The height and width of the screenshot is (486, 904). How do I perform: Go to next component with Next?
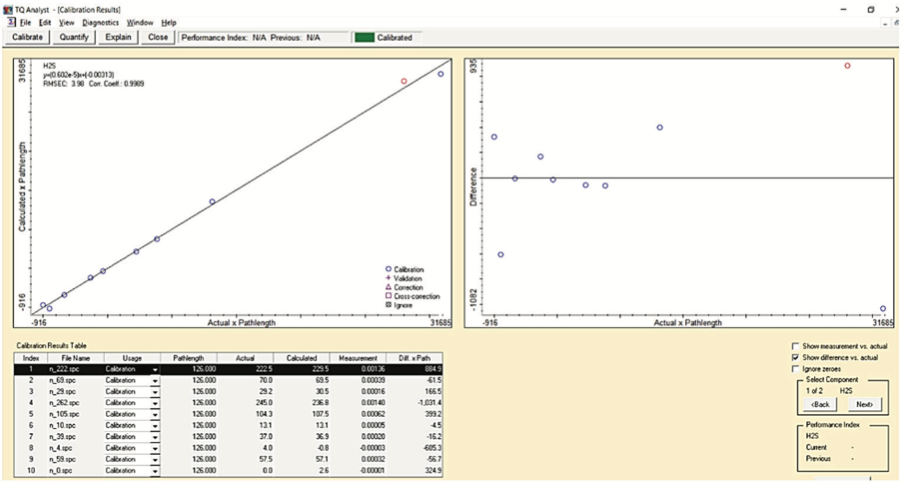pos(864,404)
